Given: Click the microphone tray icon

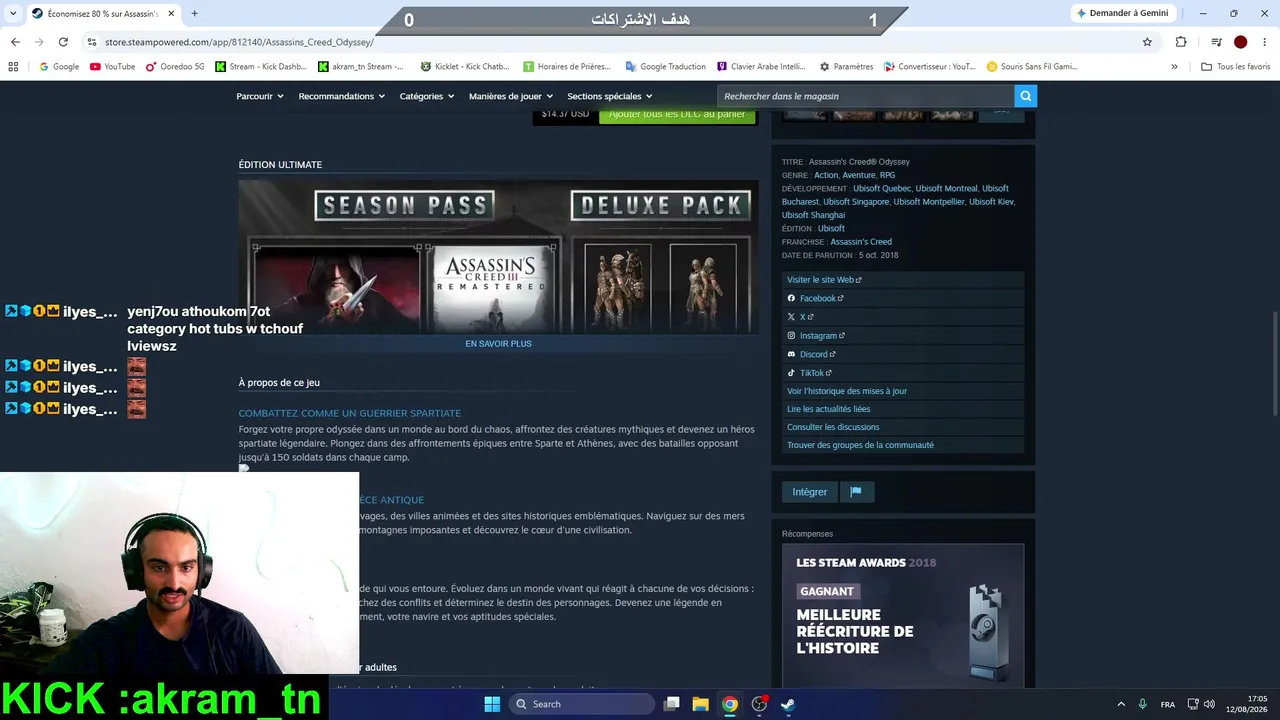Looking at the screenshot, I should tap(1142, 704).
